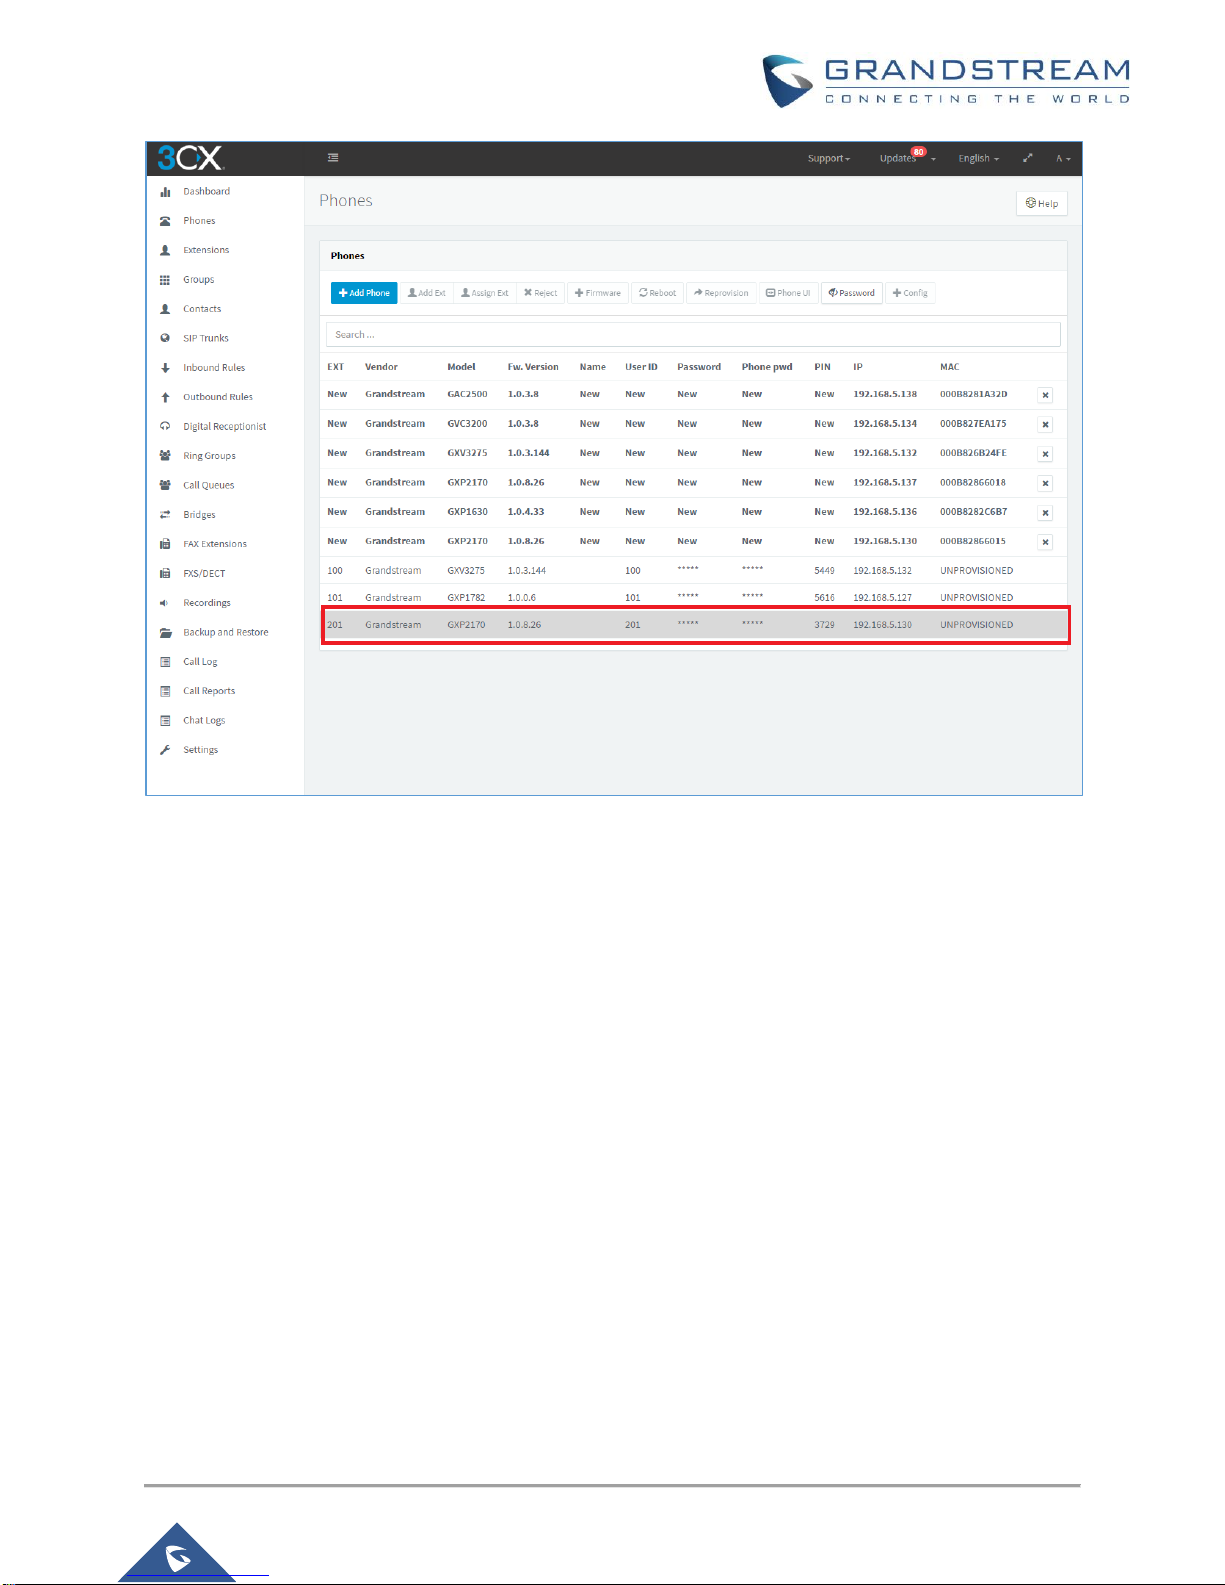Click the Help button

pyautogui.click(x=1042, y=204)
